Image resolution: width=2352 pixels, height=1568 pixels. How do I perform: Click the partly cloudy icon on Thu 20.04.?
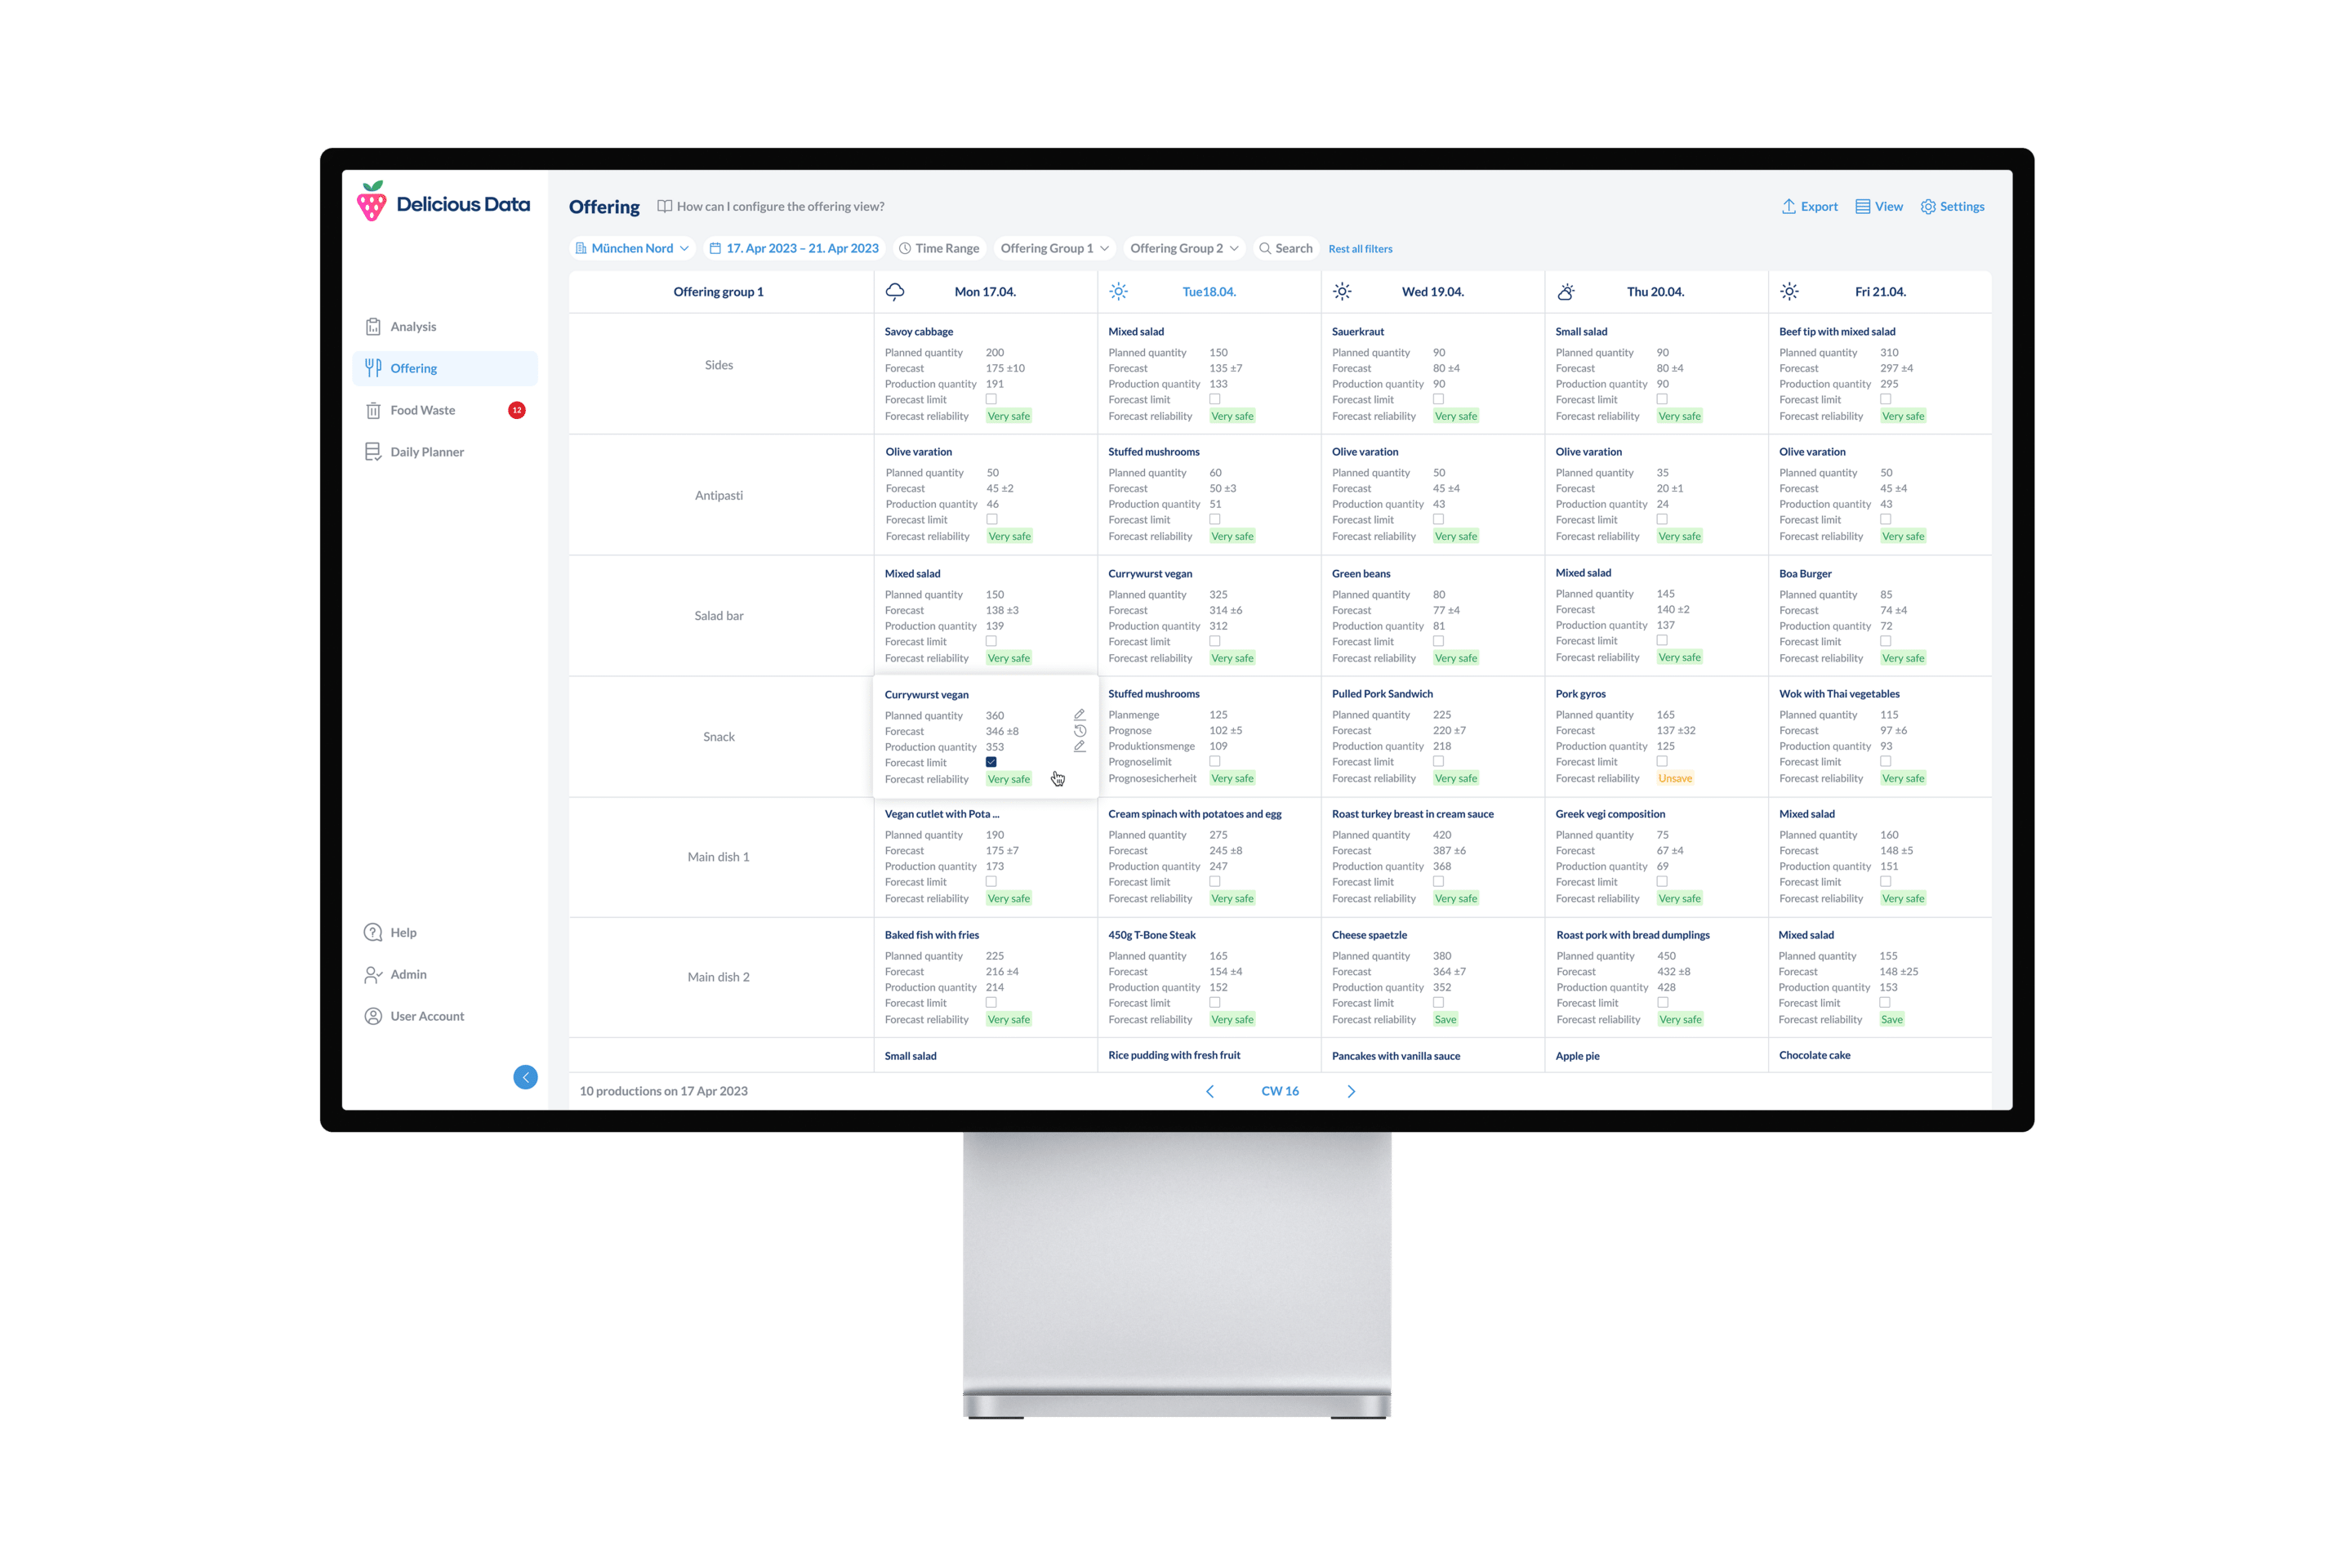coord(1566,291)
